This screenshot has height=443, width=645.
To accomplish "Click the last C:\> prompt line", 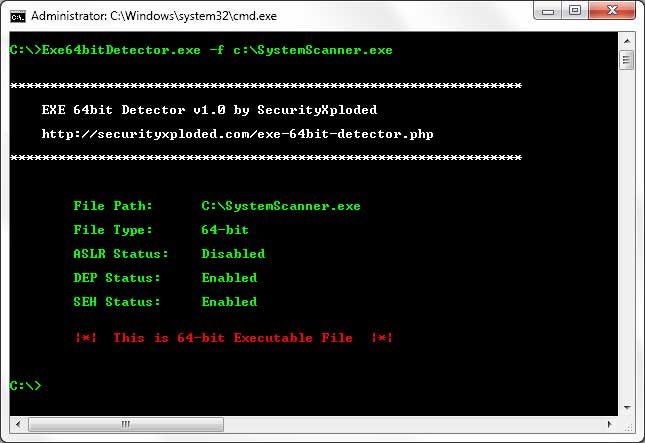I will tap(25, 385).
